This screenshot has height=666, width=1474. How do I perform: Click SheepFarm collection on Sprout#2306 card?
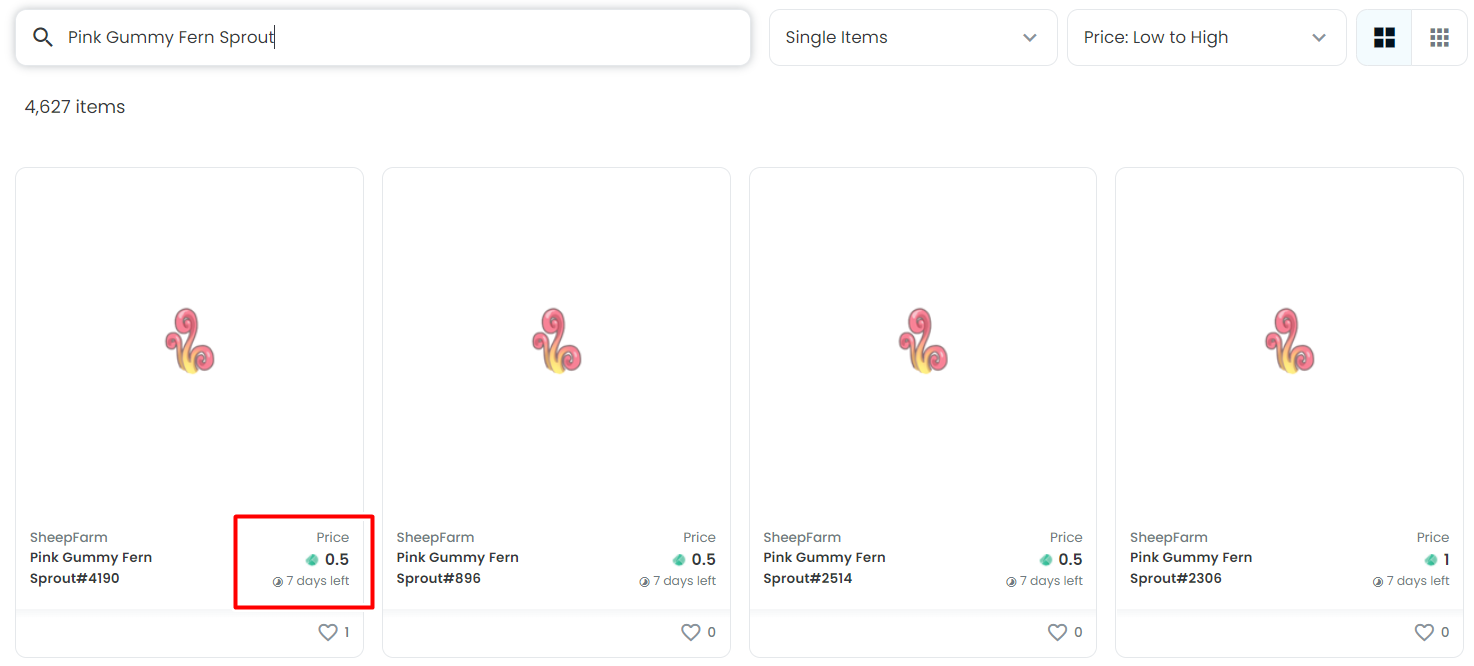1169,537
